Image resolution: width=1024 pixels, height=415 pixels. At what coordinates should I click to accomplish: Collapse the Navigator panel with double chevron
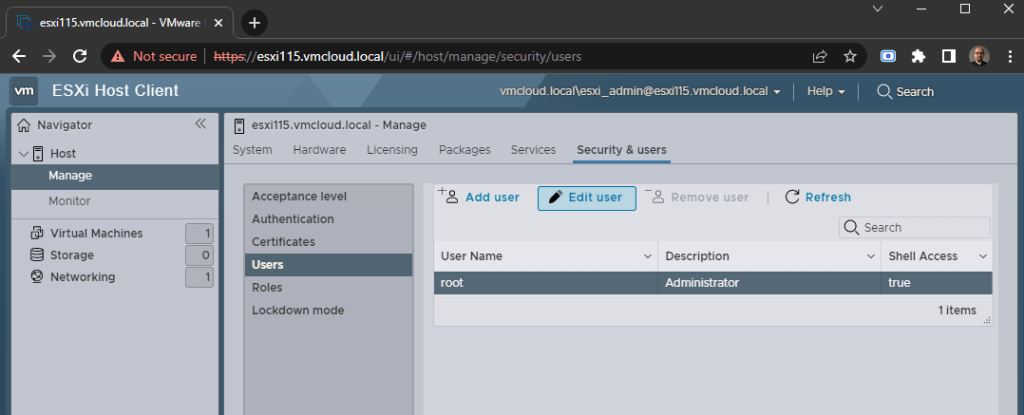click(x=200, y=124)
